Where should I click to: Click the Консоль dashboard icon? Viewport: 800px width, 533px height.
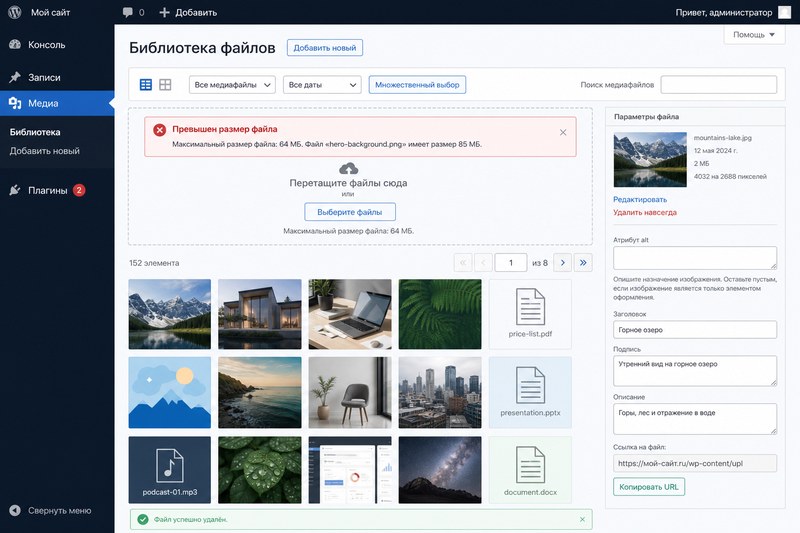pyautogui.click(x=15, y=44)
